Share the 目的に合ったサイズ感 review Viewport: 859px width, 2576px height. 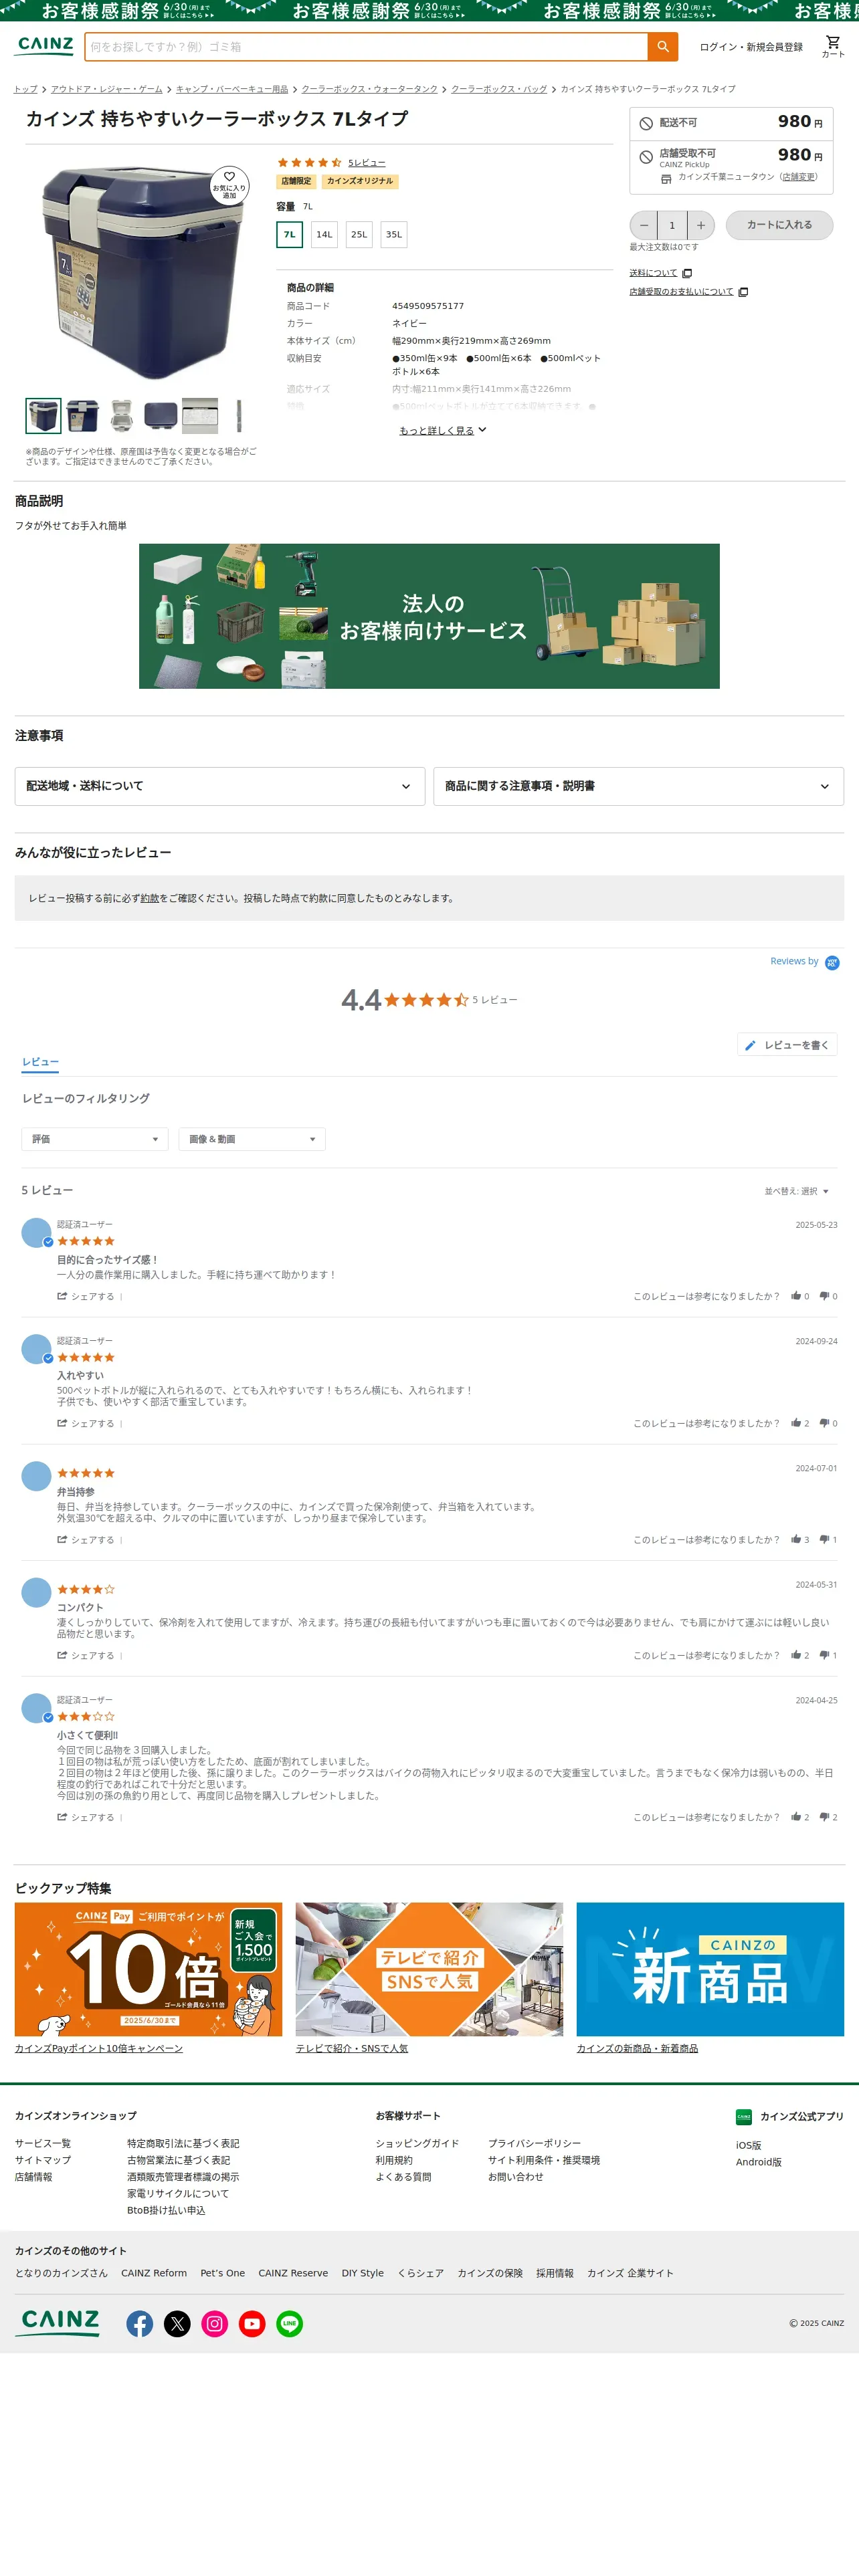click(86, 1296)
